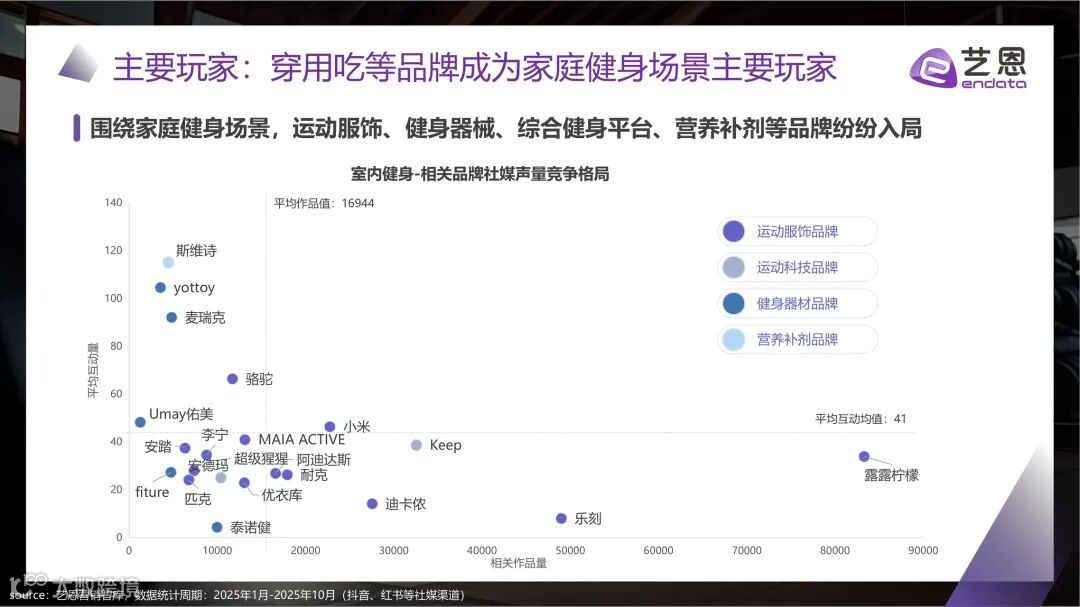Click the chart title 室内健身-相关品牌社媒声量竞争格局
This screenshot has height=607, width=1080.
(x=480, y=174)
